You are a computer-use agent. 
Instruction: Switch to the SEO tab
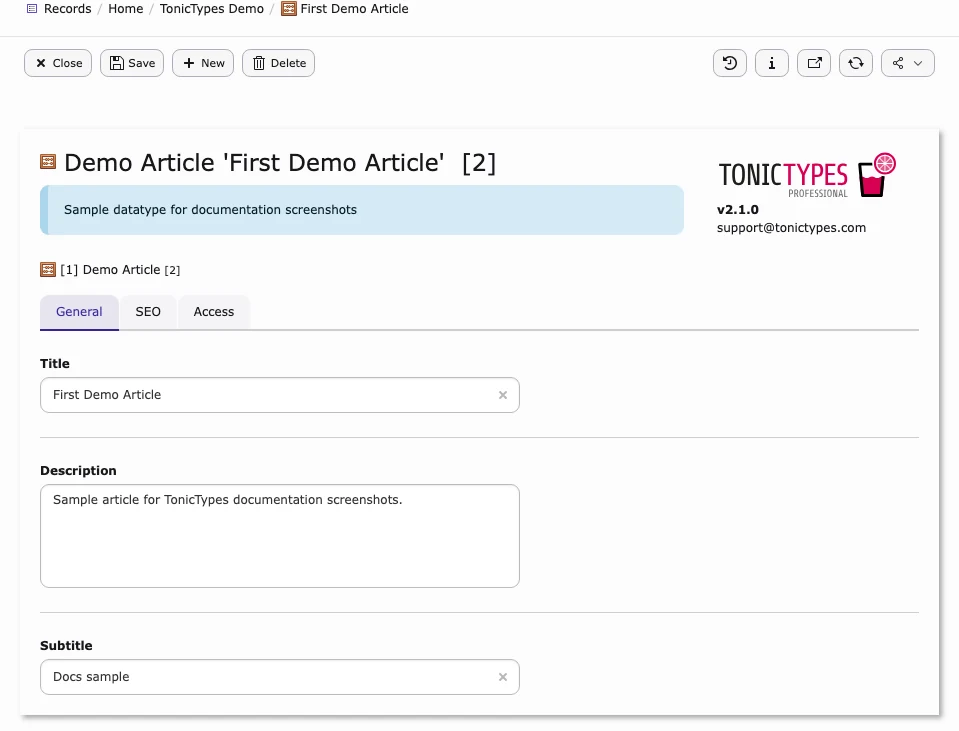tap(148, 312)
